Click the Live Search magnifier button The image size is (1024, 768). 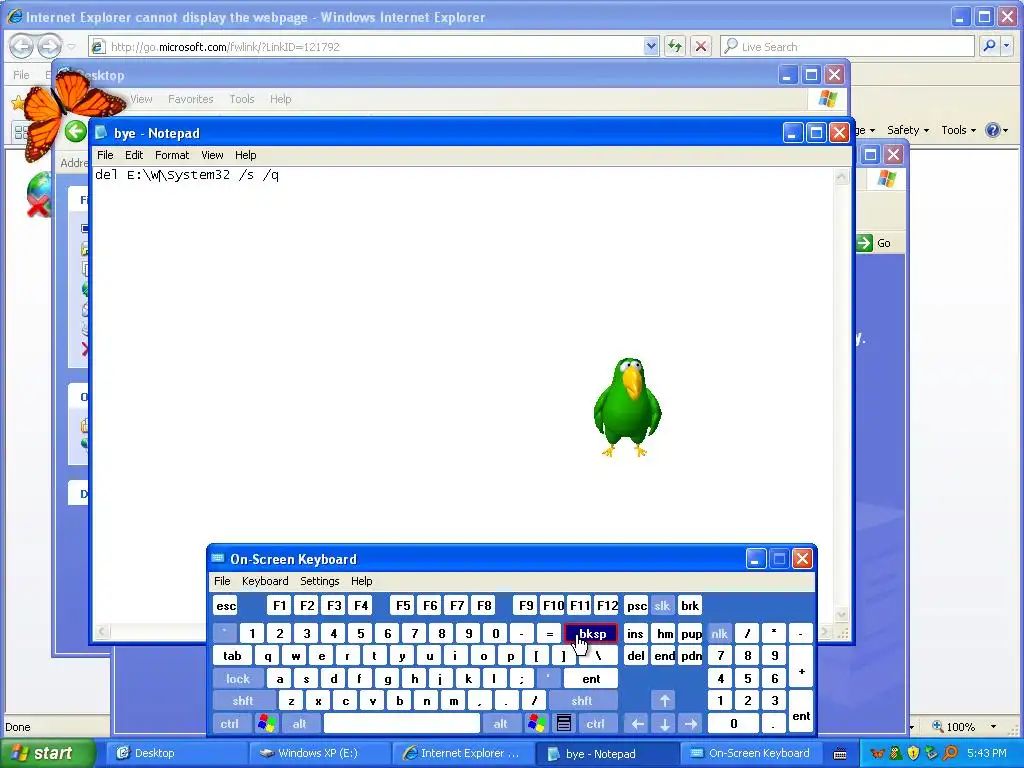(989, 46)
